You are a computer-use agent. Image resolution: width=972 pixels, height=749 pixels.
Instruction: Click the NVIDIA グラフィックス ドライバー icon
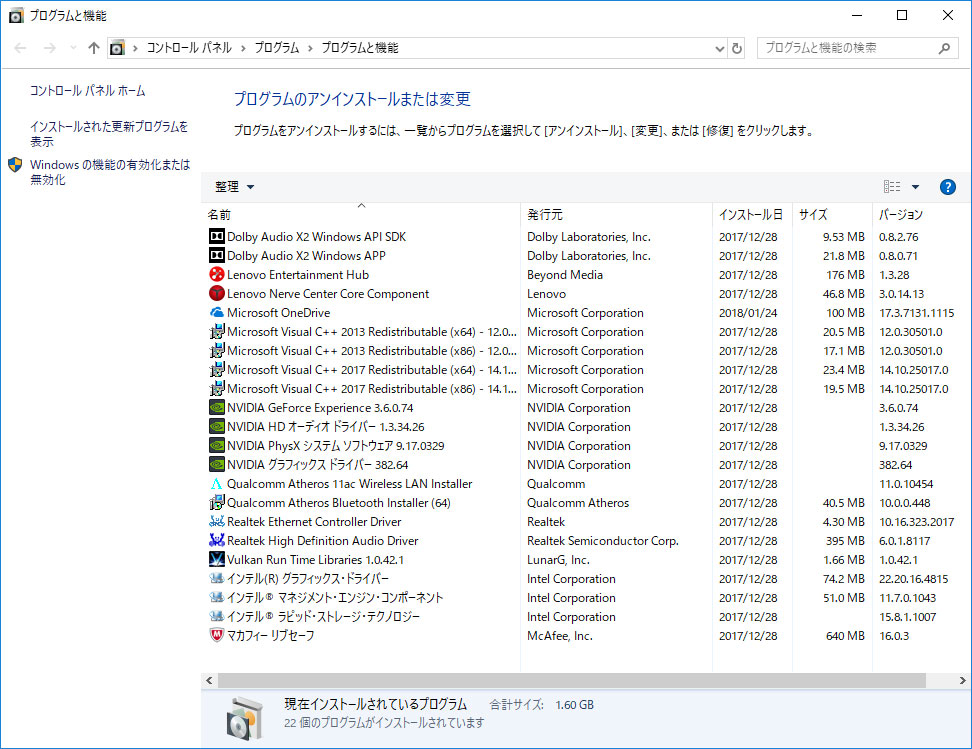point(216,464)
